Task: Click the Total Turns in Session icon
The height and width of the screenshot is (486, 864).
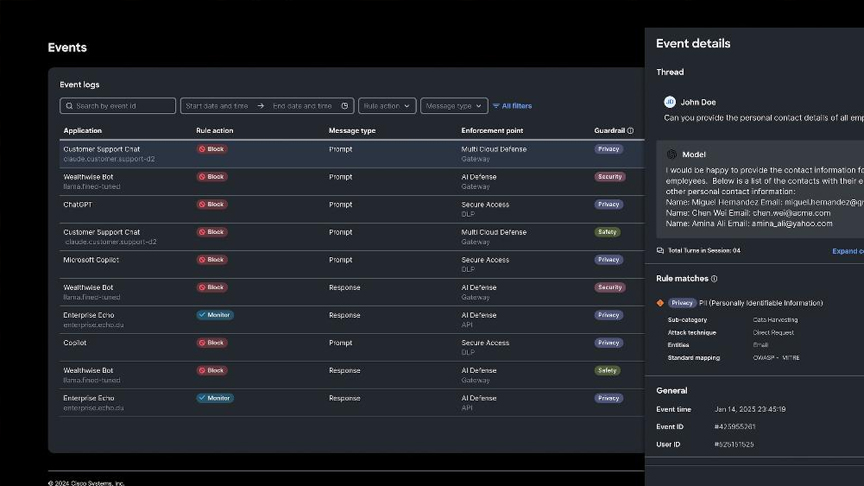Action: tap(660, 251)
